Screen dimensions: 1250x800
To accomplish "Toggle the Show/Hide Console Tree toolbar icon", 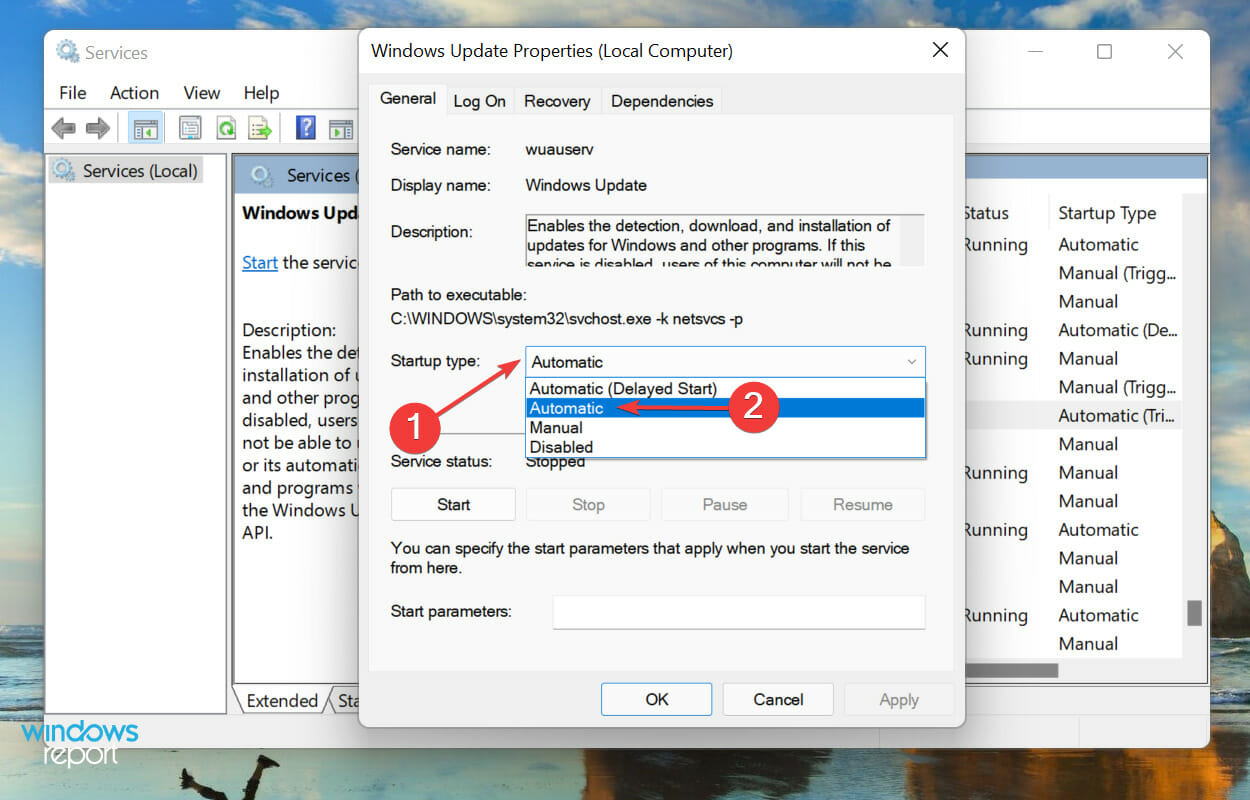I will 145,128.
